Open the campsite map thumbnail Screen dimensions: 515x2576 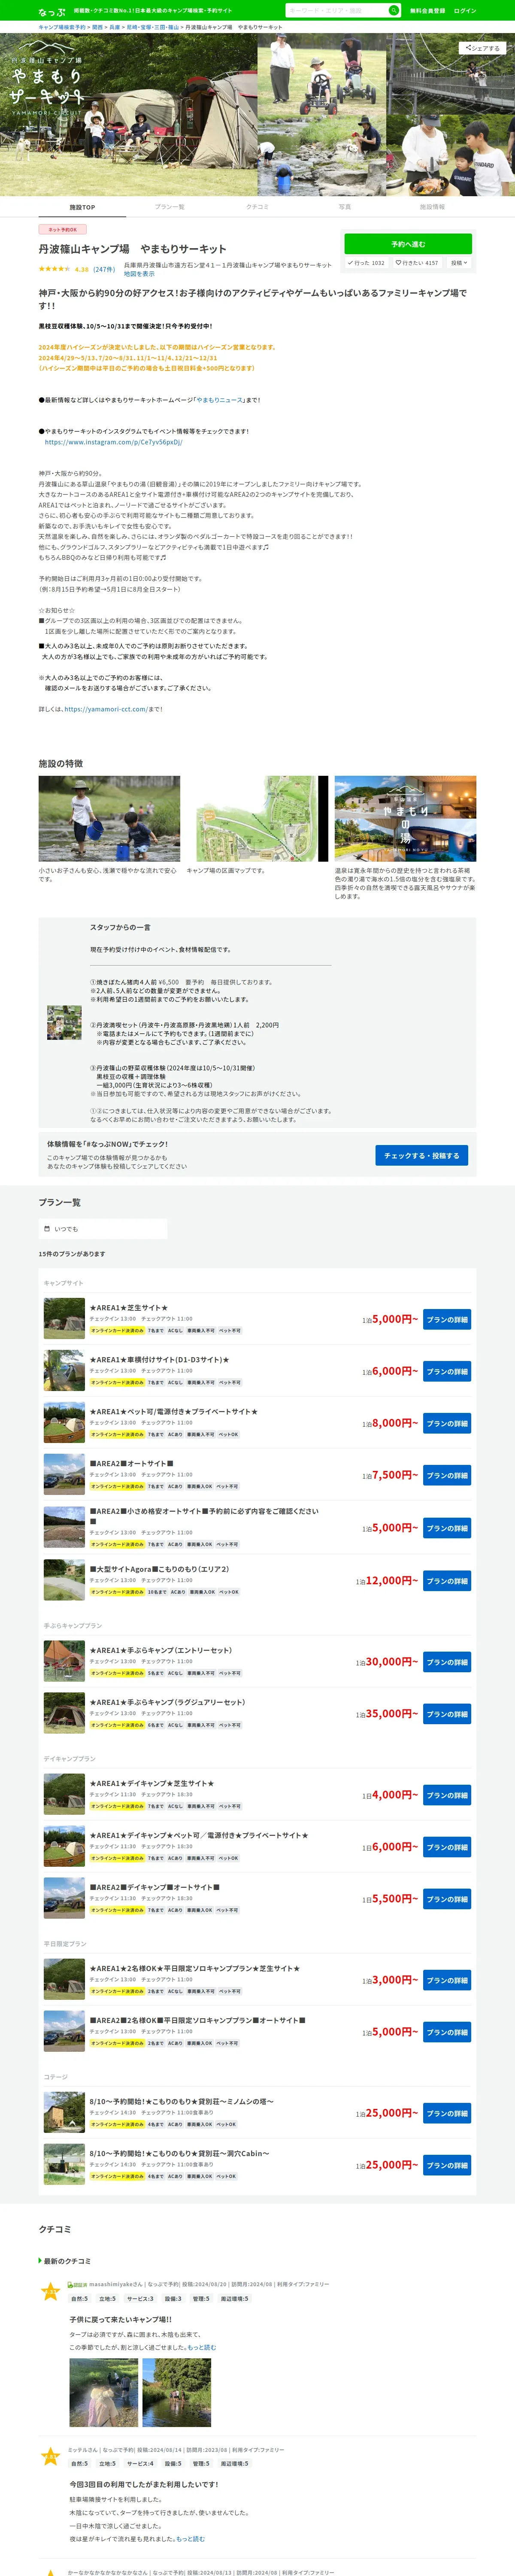click(x=257, y=819)
